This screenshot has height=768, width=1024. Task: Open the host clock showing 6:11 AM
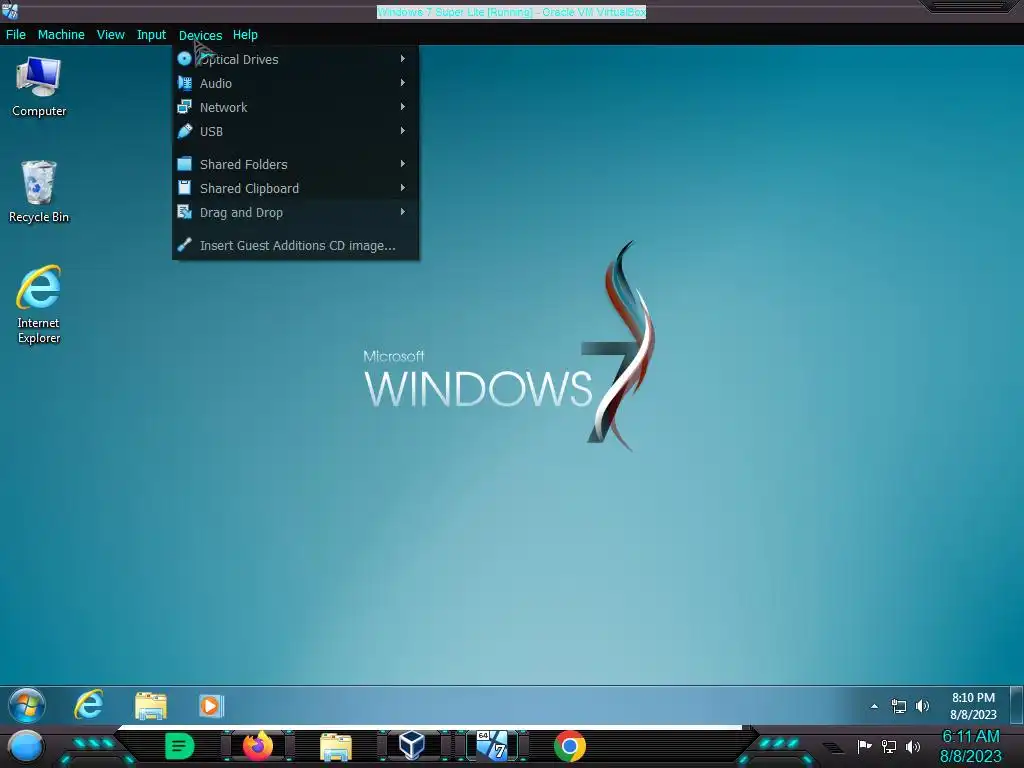tap(970, 746)
